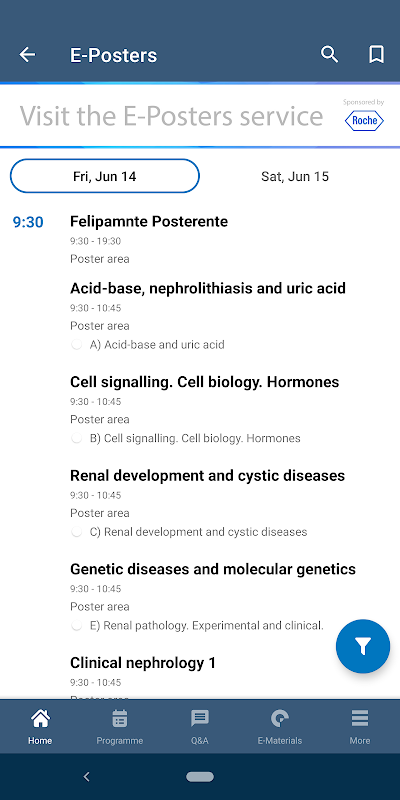Select circle beside C) Renal development topic
This screenshot has width=400, height=800.
click(x=77, y=532)
